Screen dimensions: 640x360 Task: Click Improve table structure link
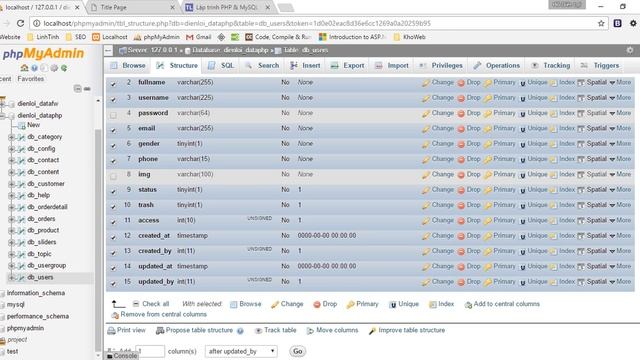pos(407,331)
